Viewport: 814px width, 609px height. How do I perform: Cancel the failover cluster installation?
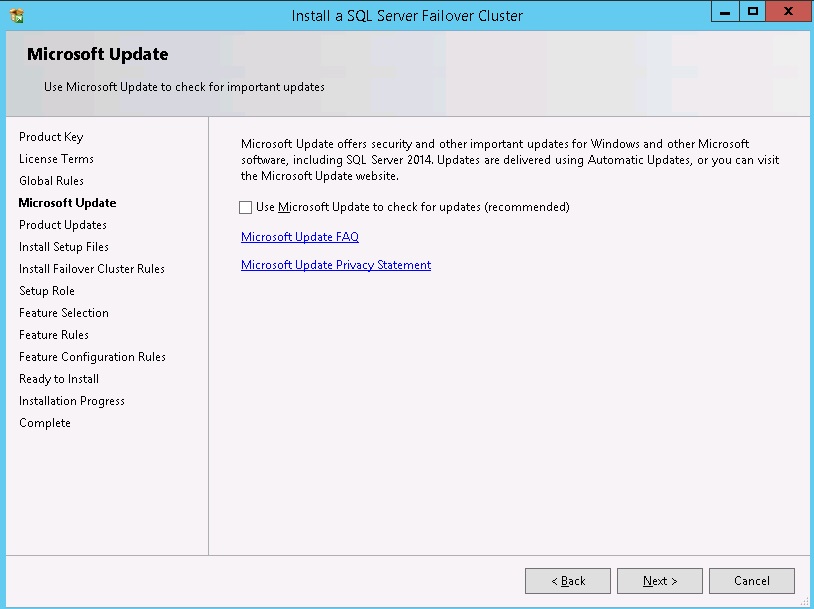click(752, 580)
